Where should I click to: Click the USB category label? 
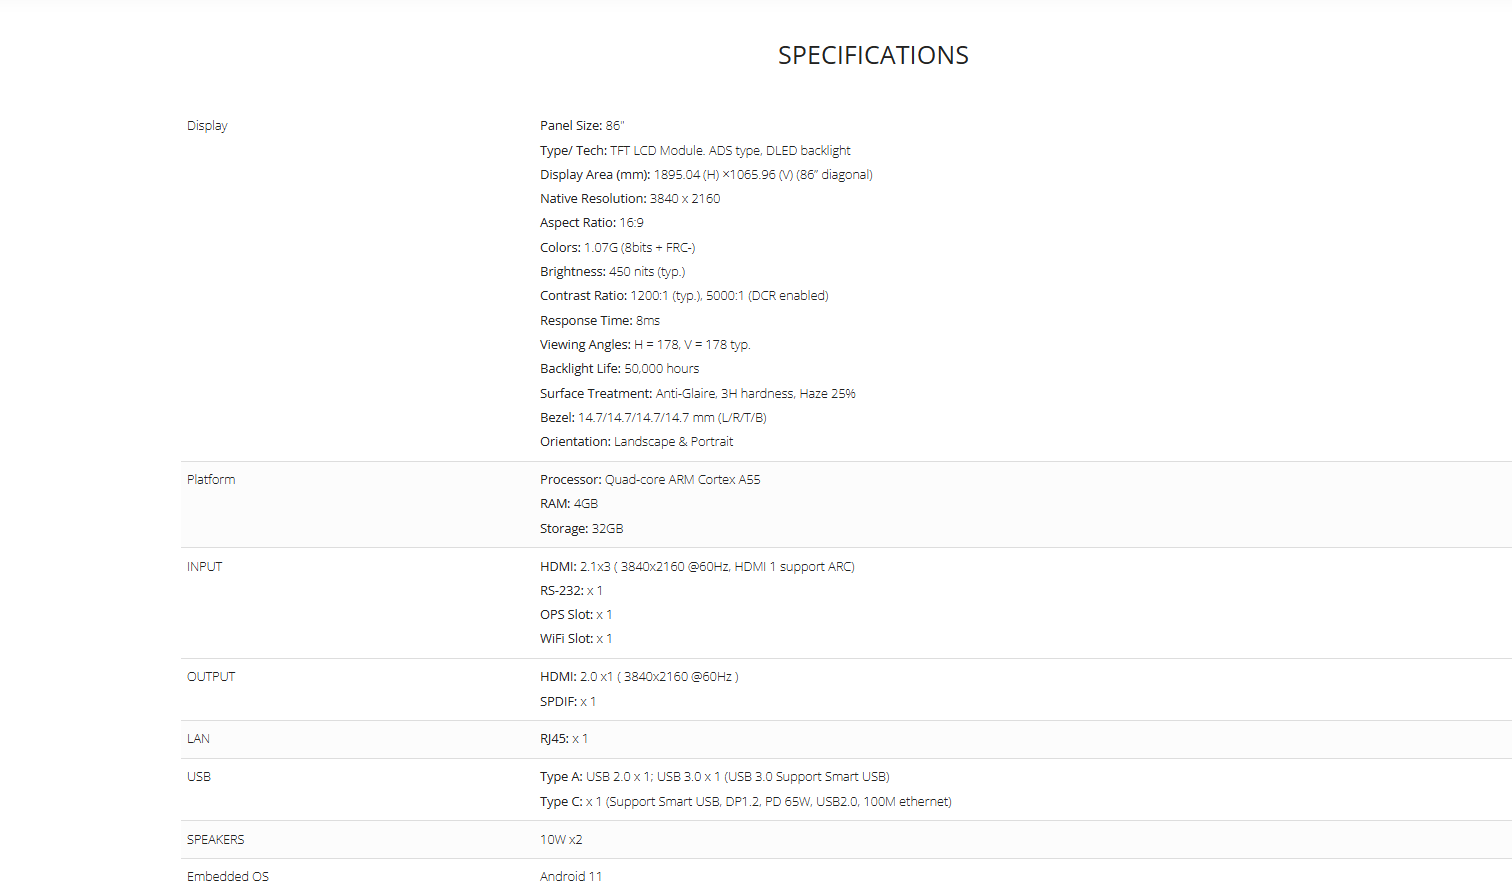tap(199, 777)
